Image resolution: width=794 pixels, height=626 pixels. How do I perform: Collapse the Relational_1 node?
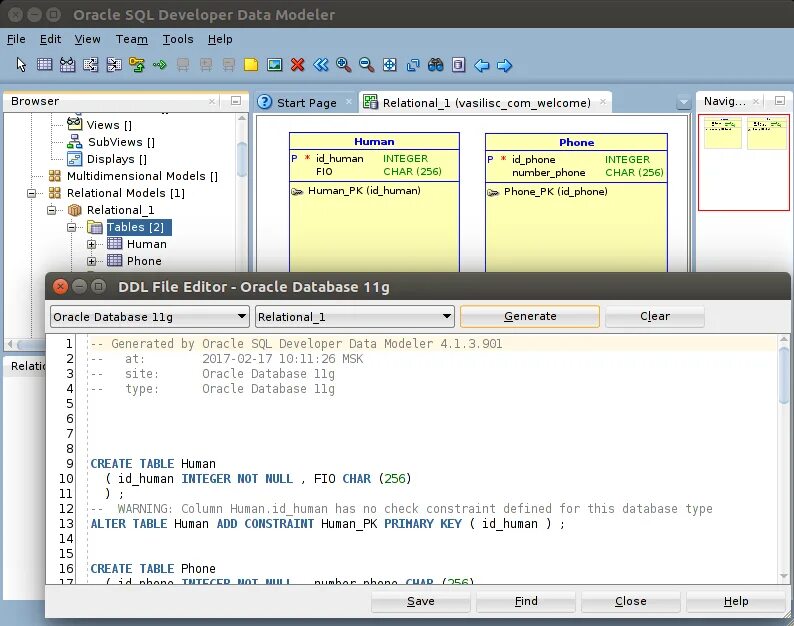[51, 210]
